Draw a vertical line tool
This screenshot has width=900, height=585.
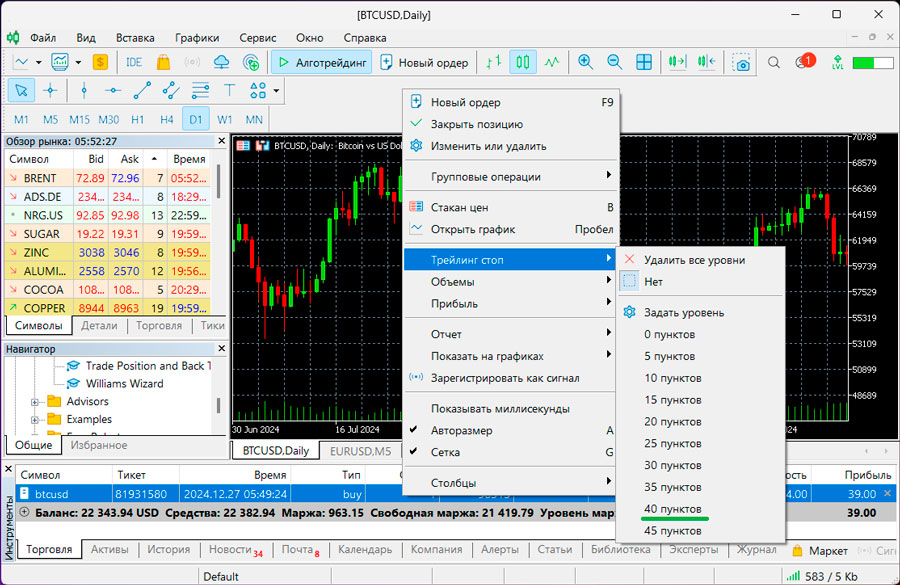[84, 90]
